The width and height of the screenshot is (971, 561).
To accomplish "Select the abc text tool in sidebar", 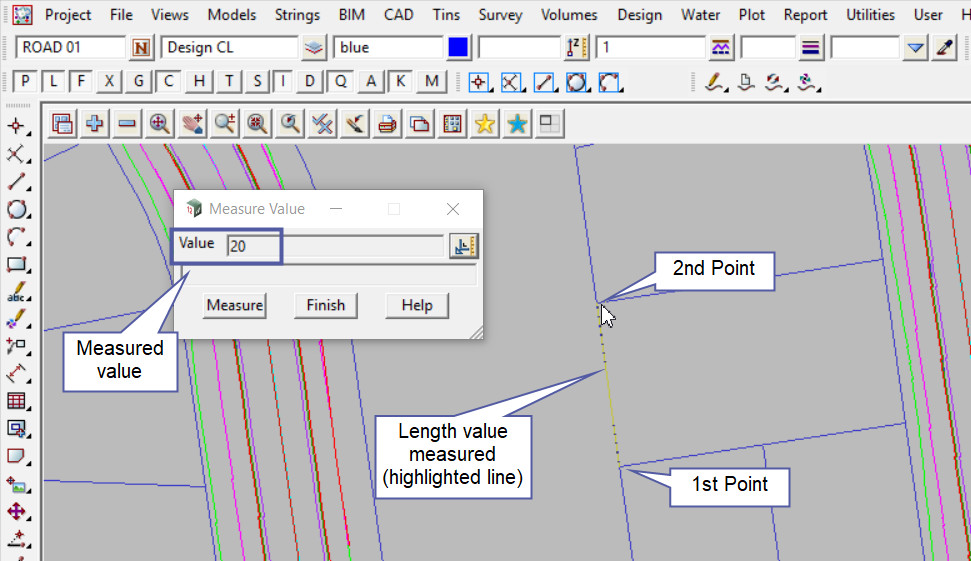I will [17, 292].
